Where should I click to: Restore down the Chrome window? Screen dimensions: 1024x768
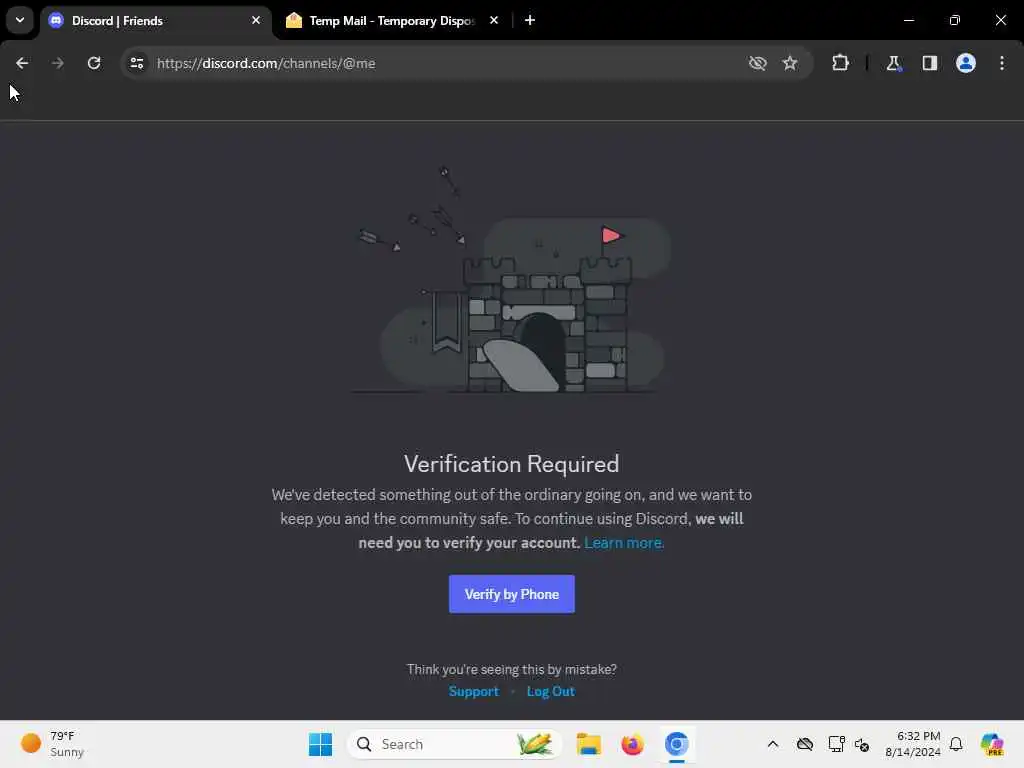tap(955, 20)
